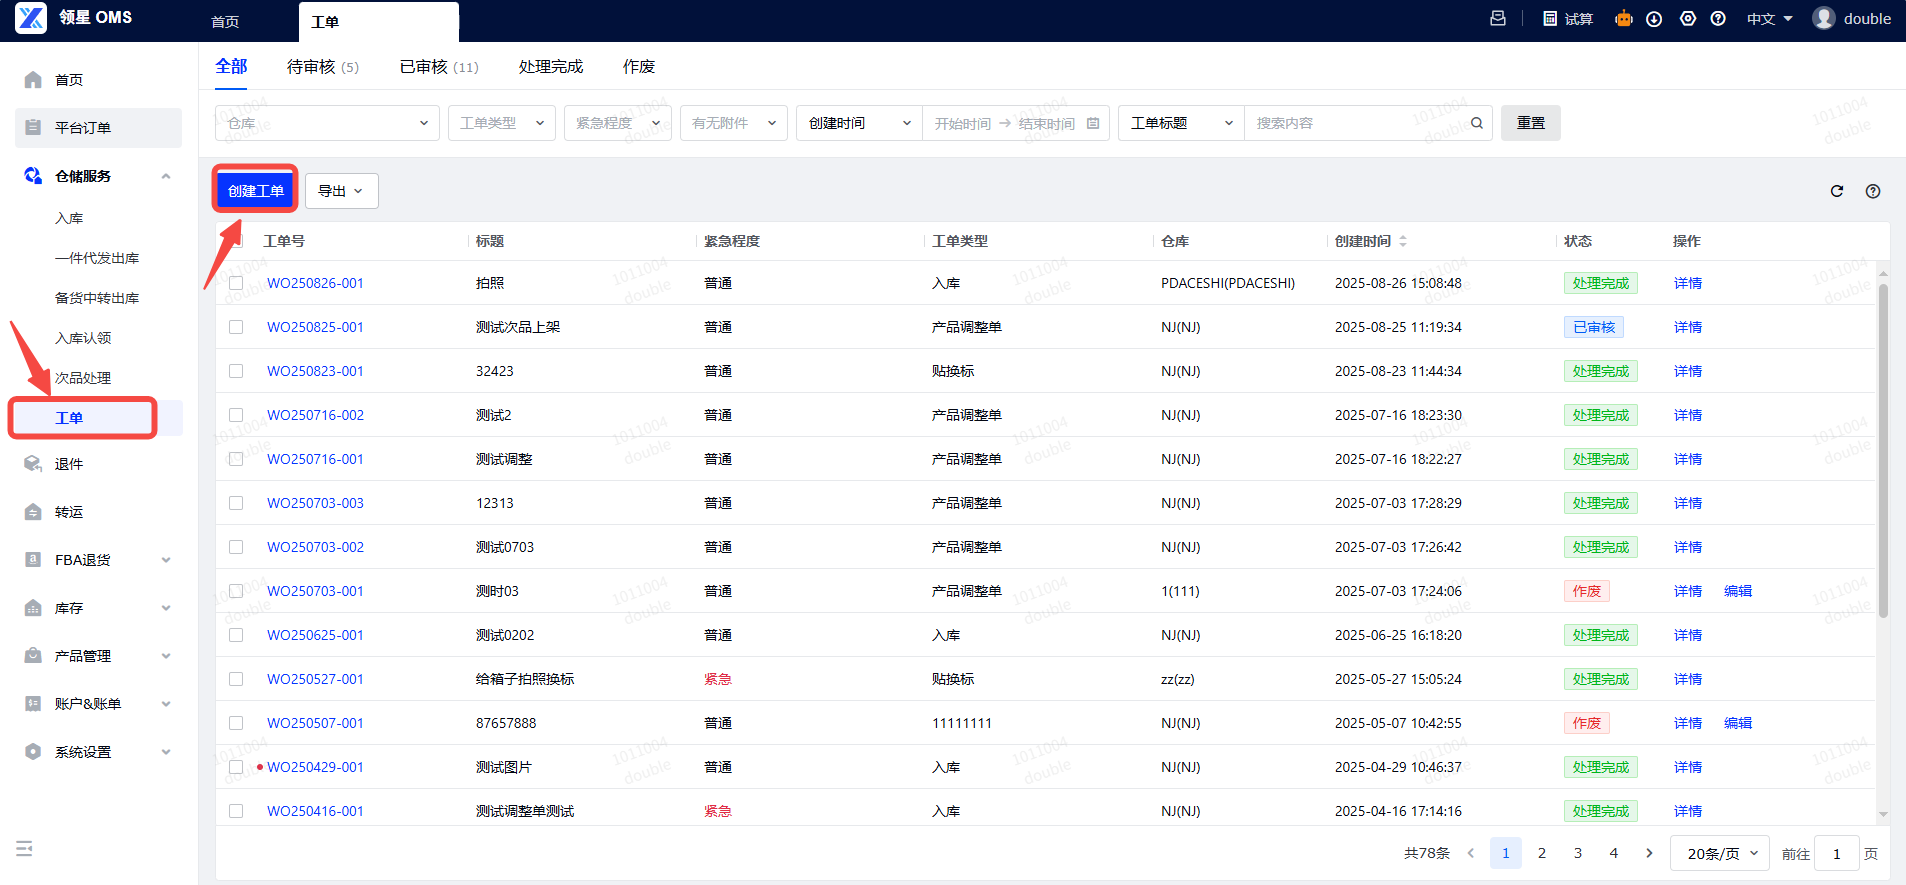
Task: Expand the FBA退货 sidebar menu
Action: point(166,560)
